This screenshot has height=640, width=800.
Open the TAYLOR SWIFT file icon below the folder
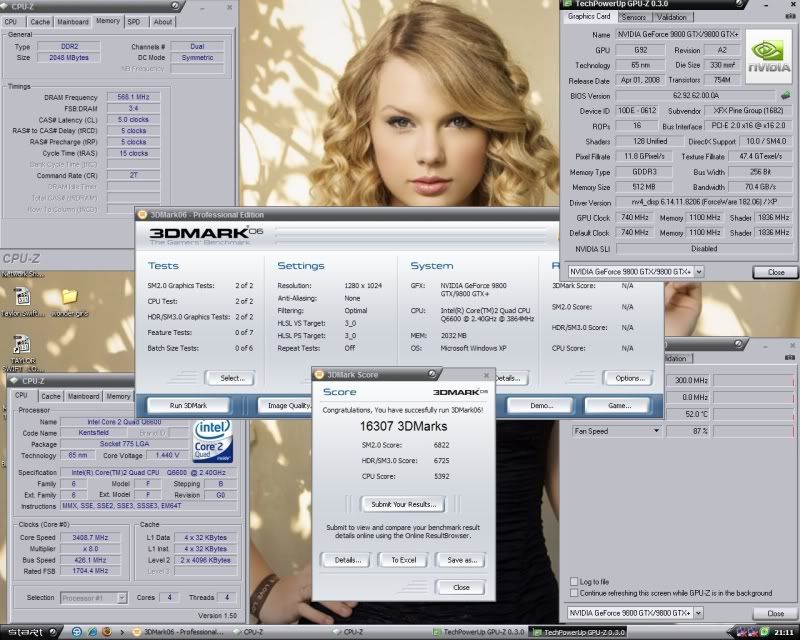pyautogui.click(x=21, y=344)
